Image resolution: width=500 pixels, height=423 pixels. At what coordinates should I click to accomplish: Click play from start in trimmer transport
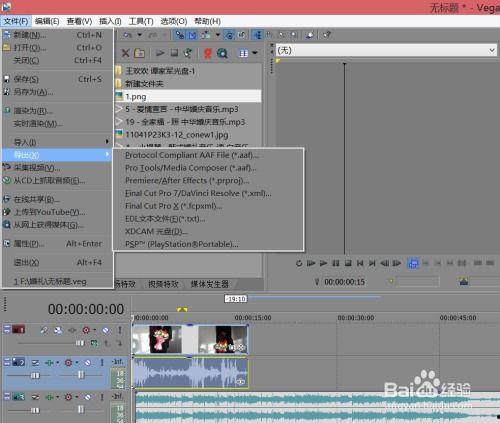[x=311, y=263]
